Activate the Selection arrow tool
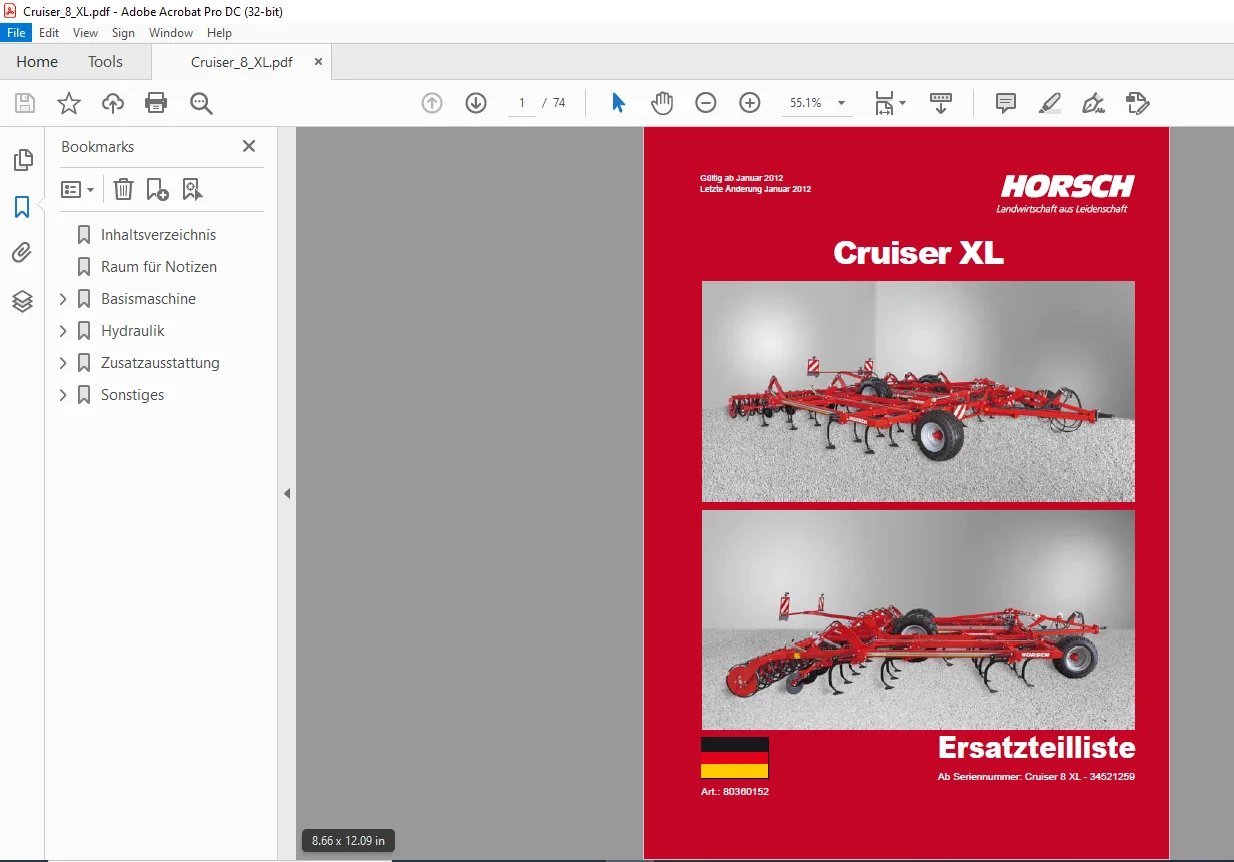1234x862 pixels. click(618, 103)
